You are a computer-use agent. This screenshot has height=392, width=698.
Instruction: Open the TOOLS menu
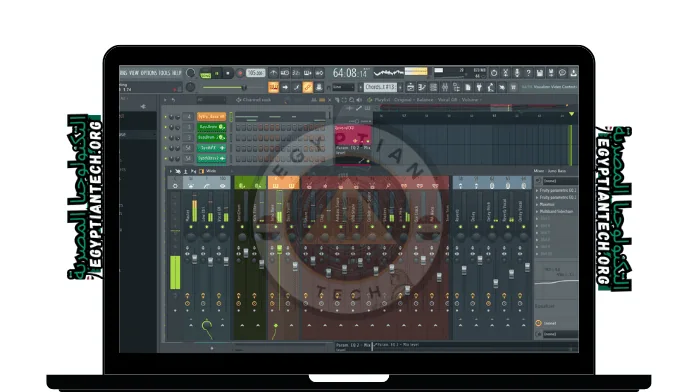164,73
